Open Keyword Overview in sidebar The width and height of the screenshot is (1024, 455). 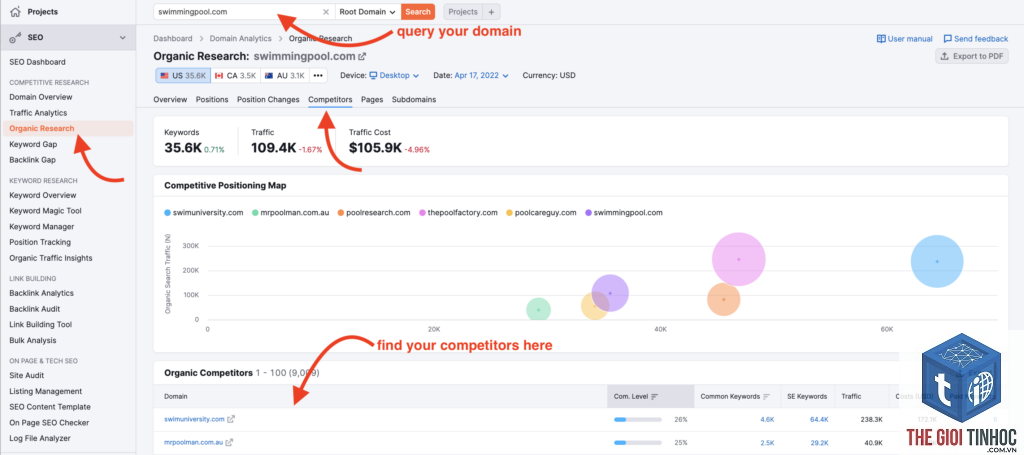coord(42,195)
